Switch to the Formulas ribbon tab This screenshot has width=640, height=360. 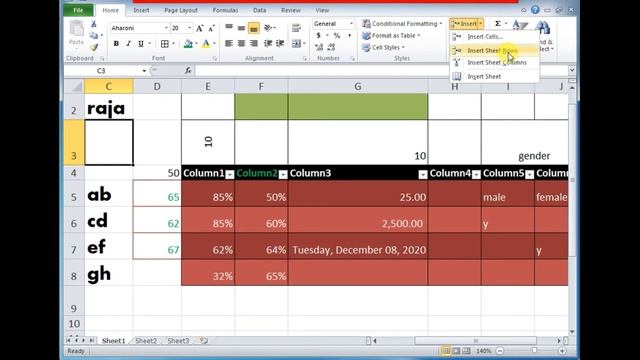coord(225,10)
